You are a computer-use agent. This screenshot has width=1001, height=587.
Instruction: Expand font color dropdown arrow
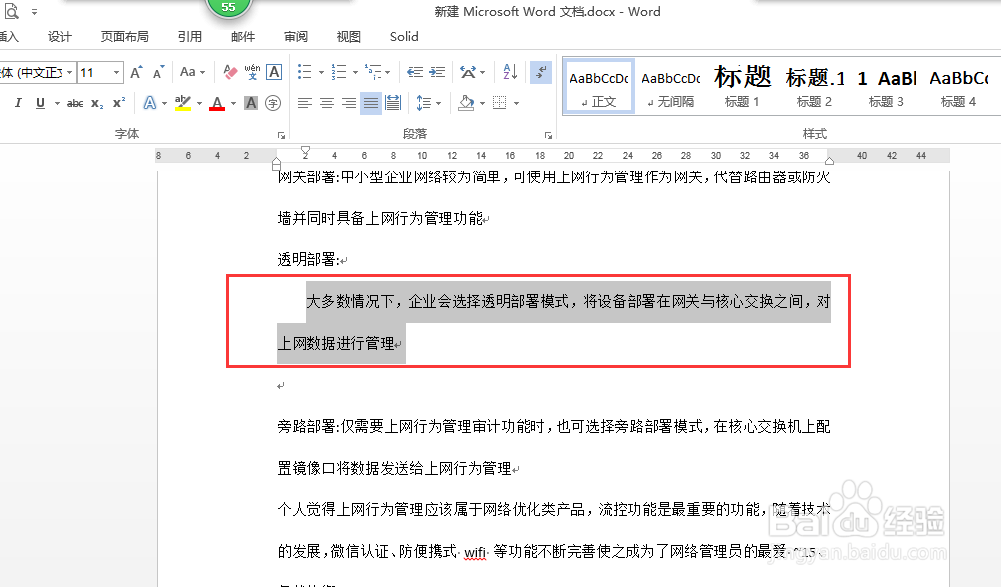click(233, 103)
